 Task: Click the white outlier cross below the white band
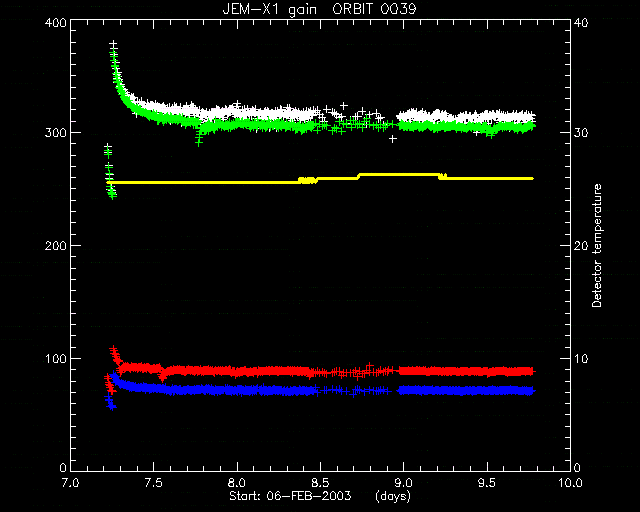(393, 139)
